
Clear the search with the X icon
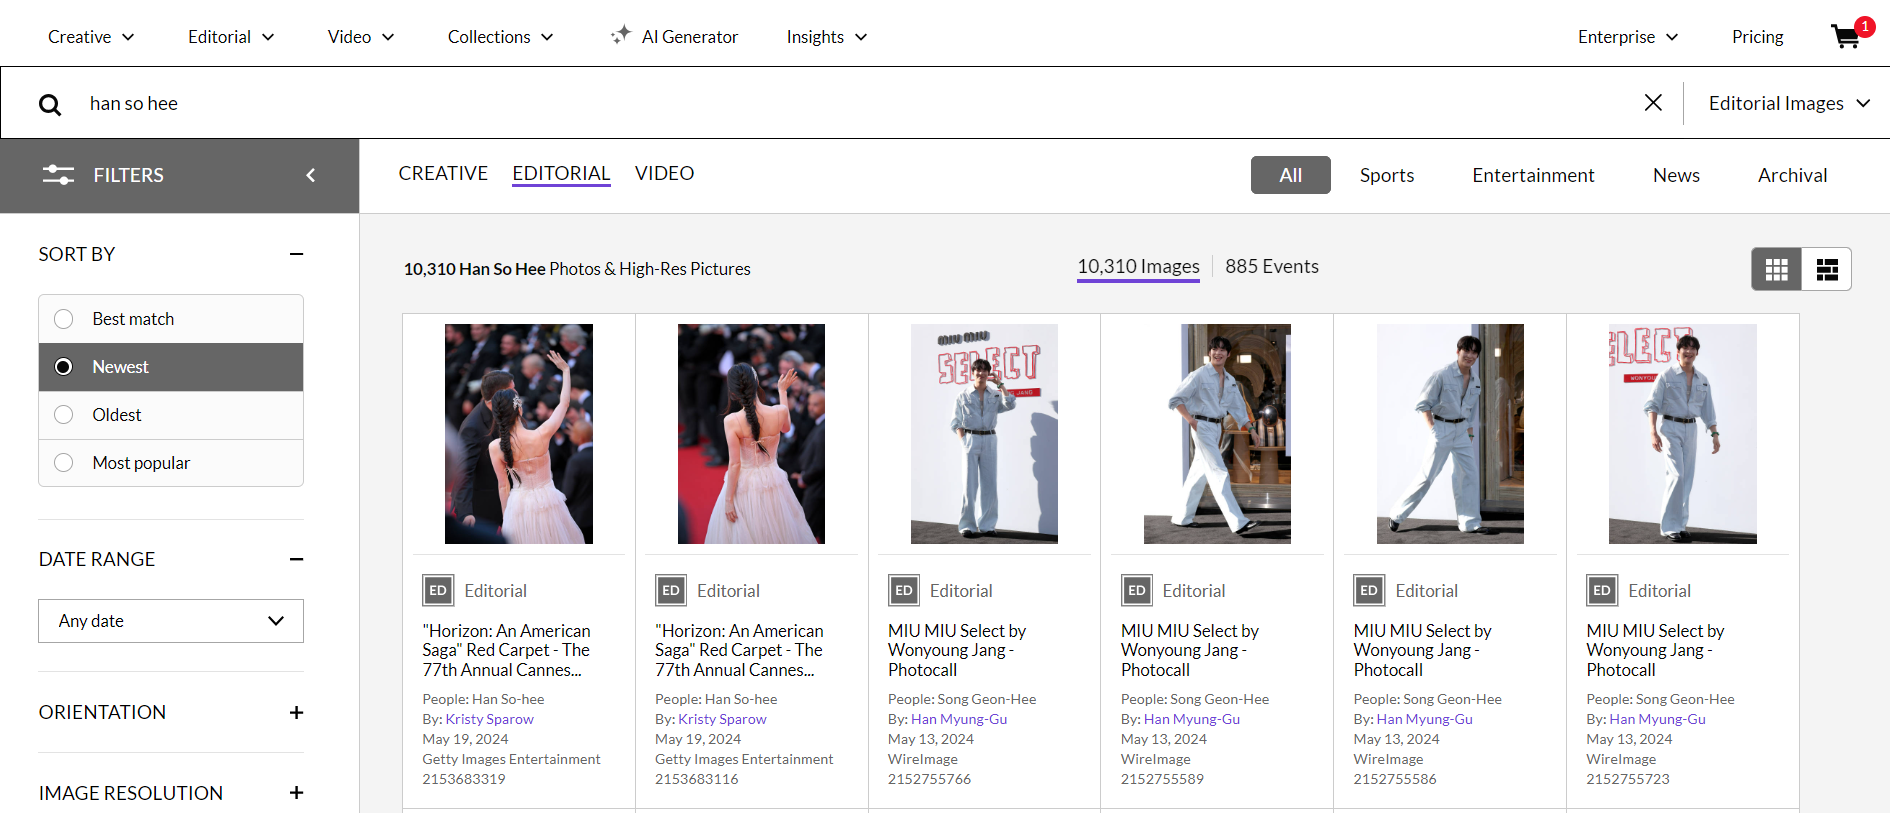[1653, 102]
